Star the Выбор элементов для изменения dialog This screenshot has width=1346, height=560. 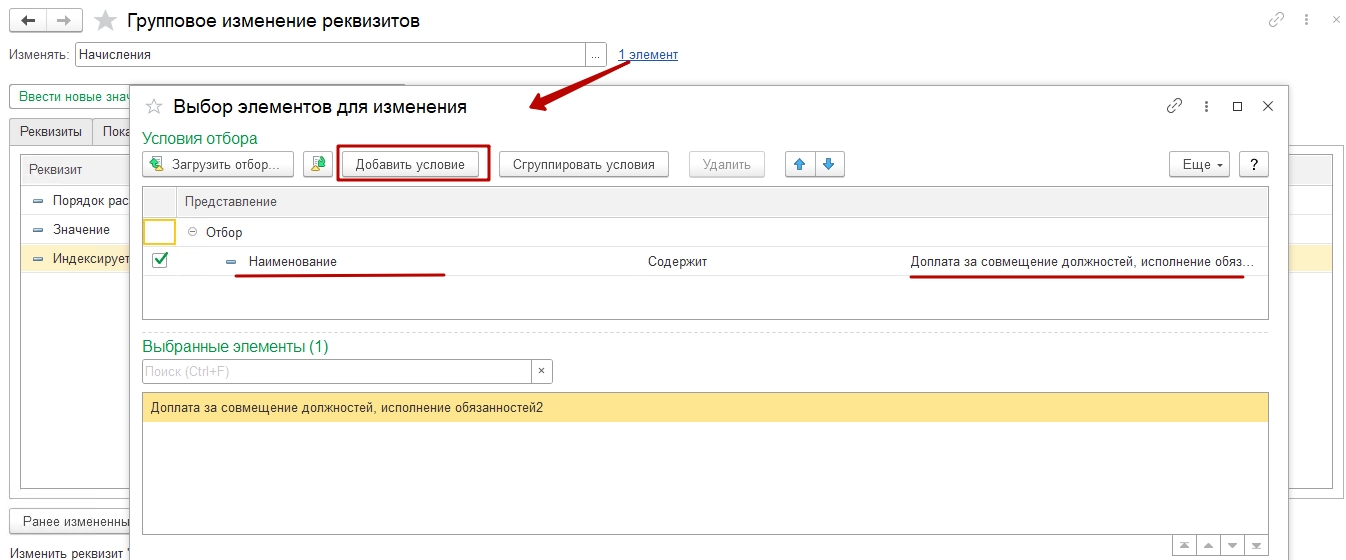(154, 106)
